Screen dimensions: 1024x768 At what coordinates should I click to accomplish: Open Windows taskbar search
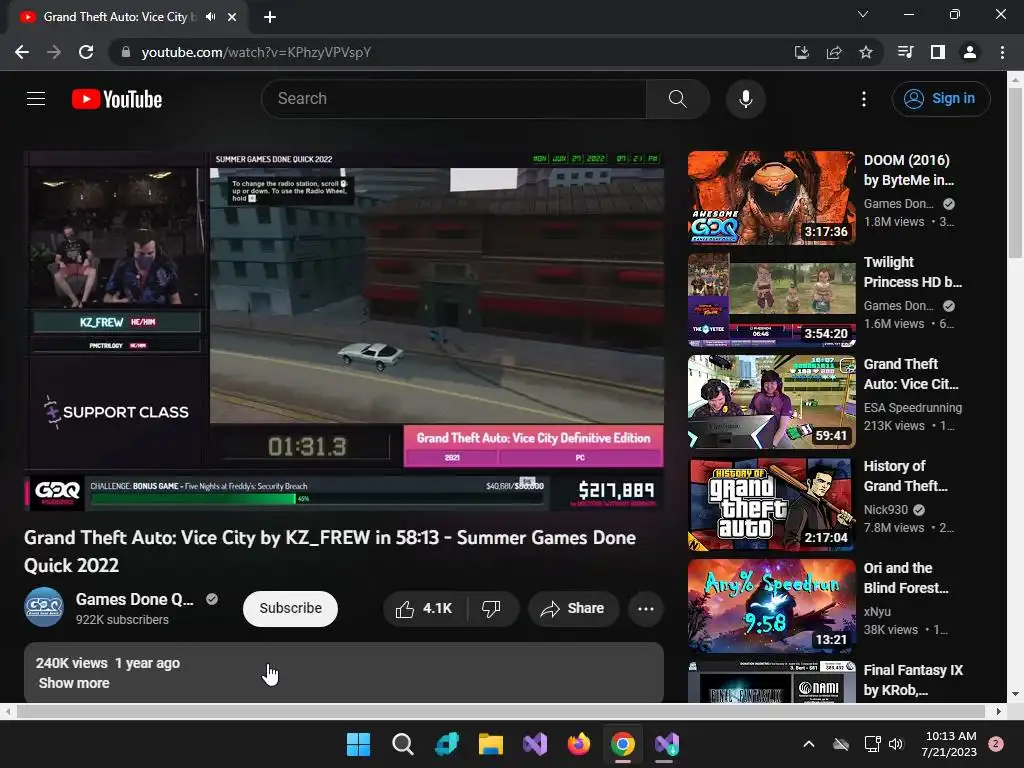[402, 744]
